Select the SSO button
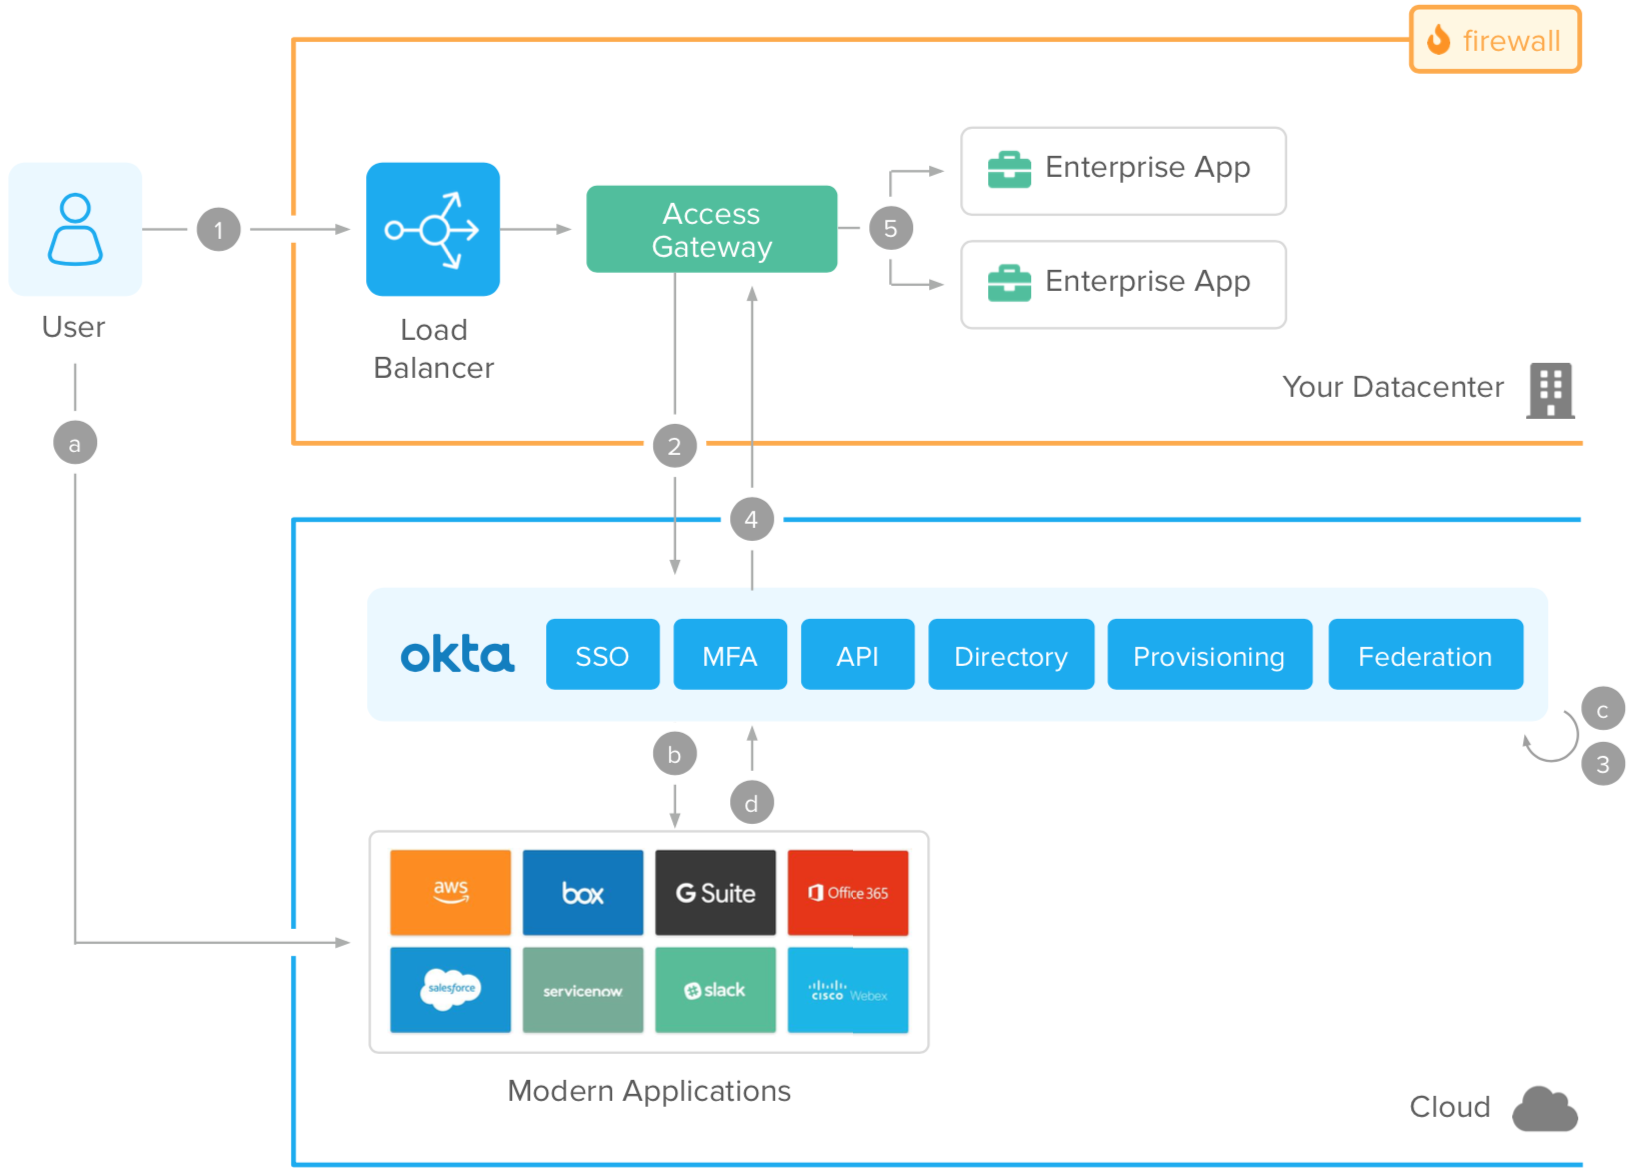This screenshot has width=1634, height=1176. click(x=602, y=655)
